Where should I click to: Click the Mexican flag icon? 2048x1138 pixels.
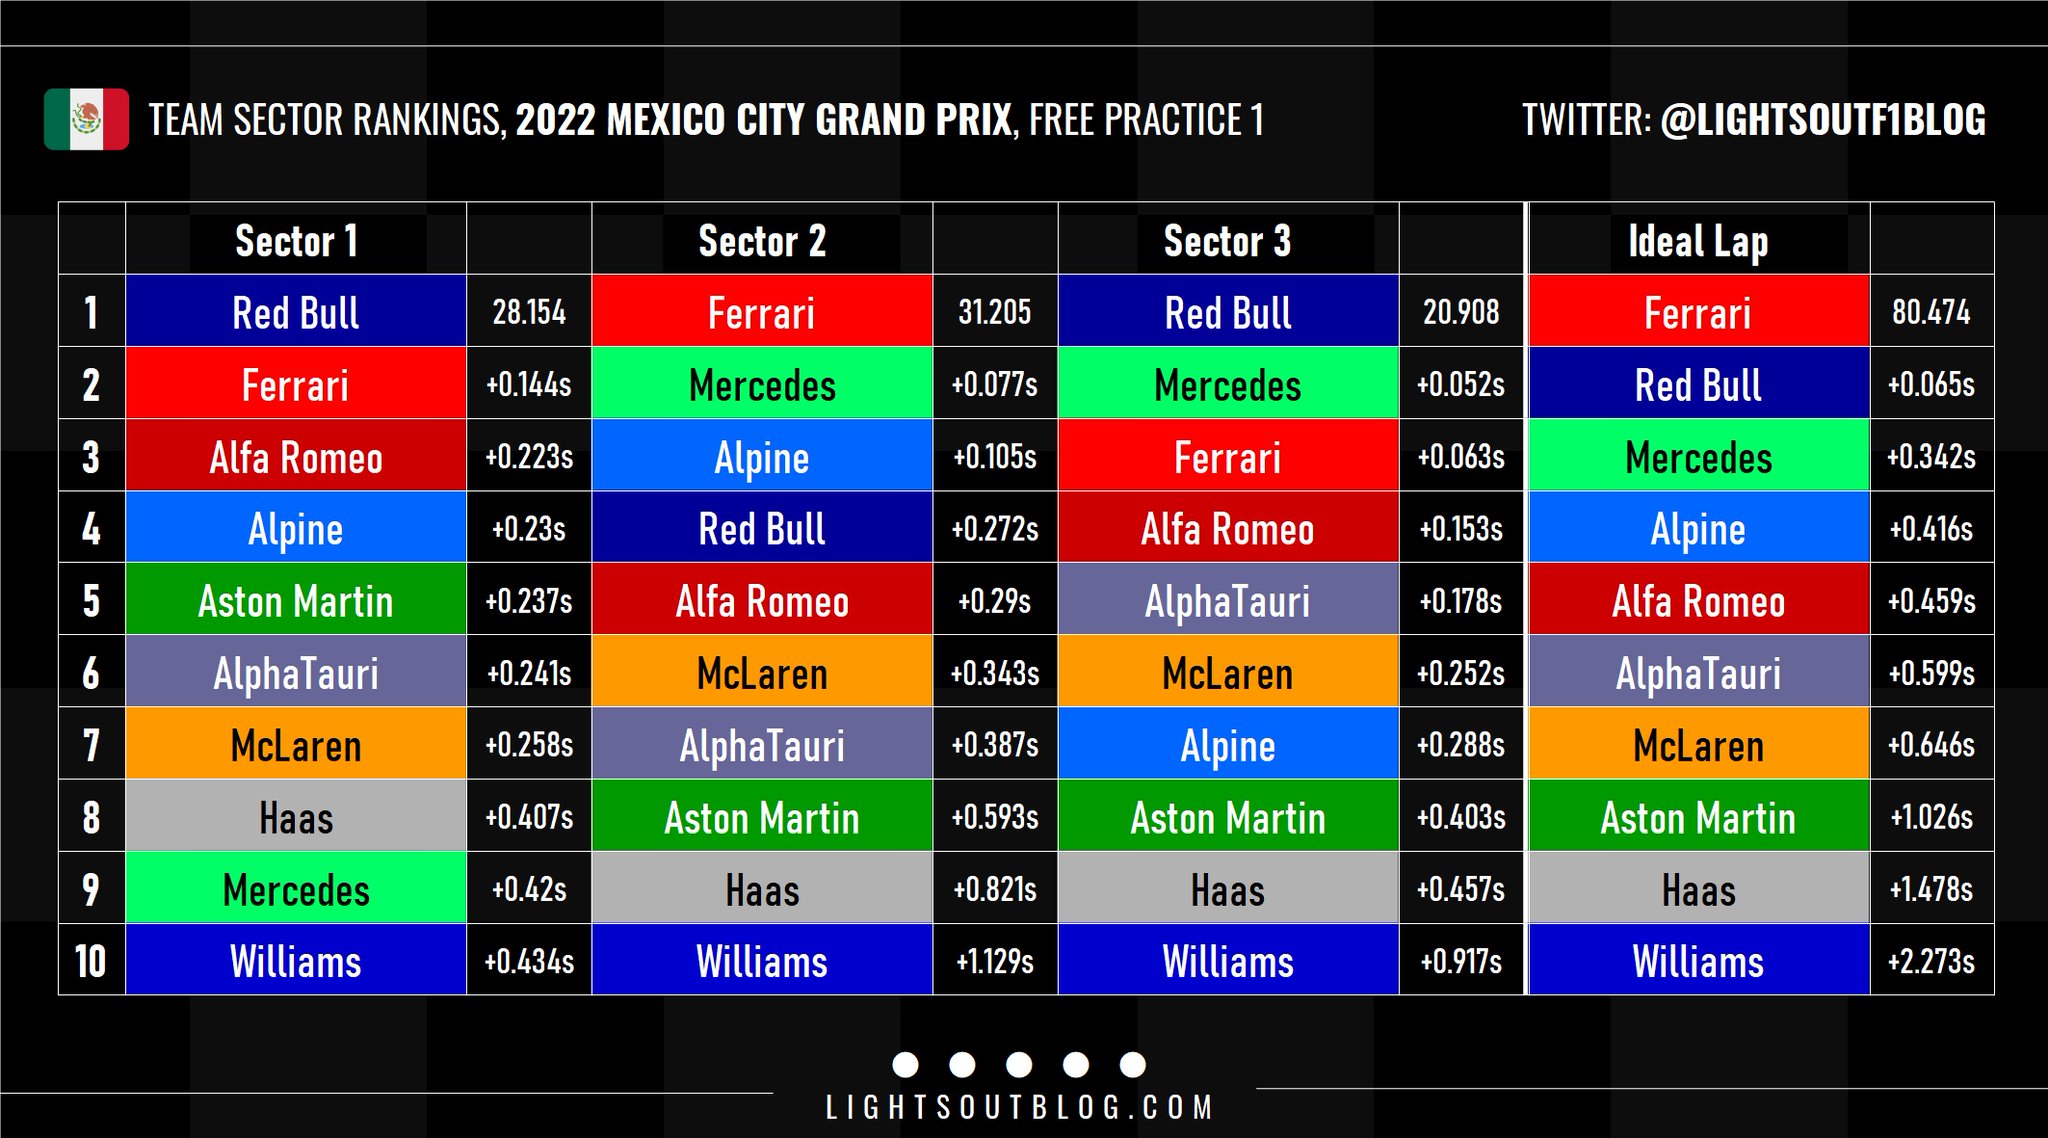[86, 119]
